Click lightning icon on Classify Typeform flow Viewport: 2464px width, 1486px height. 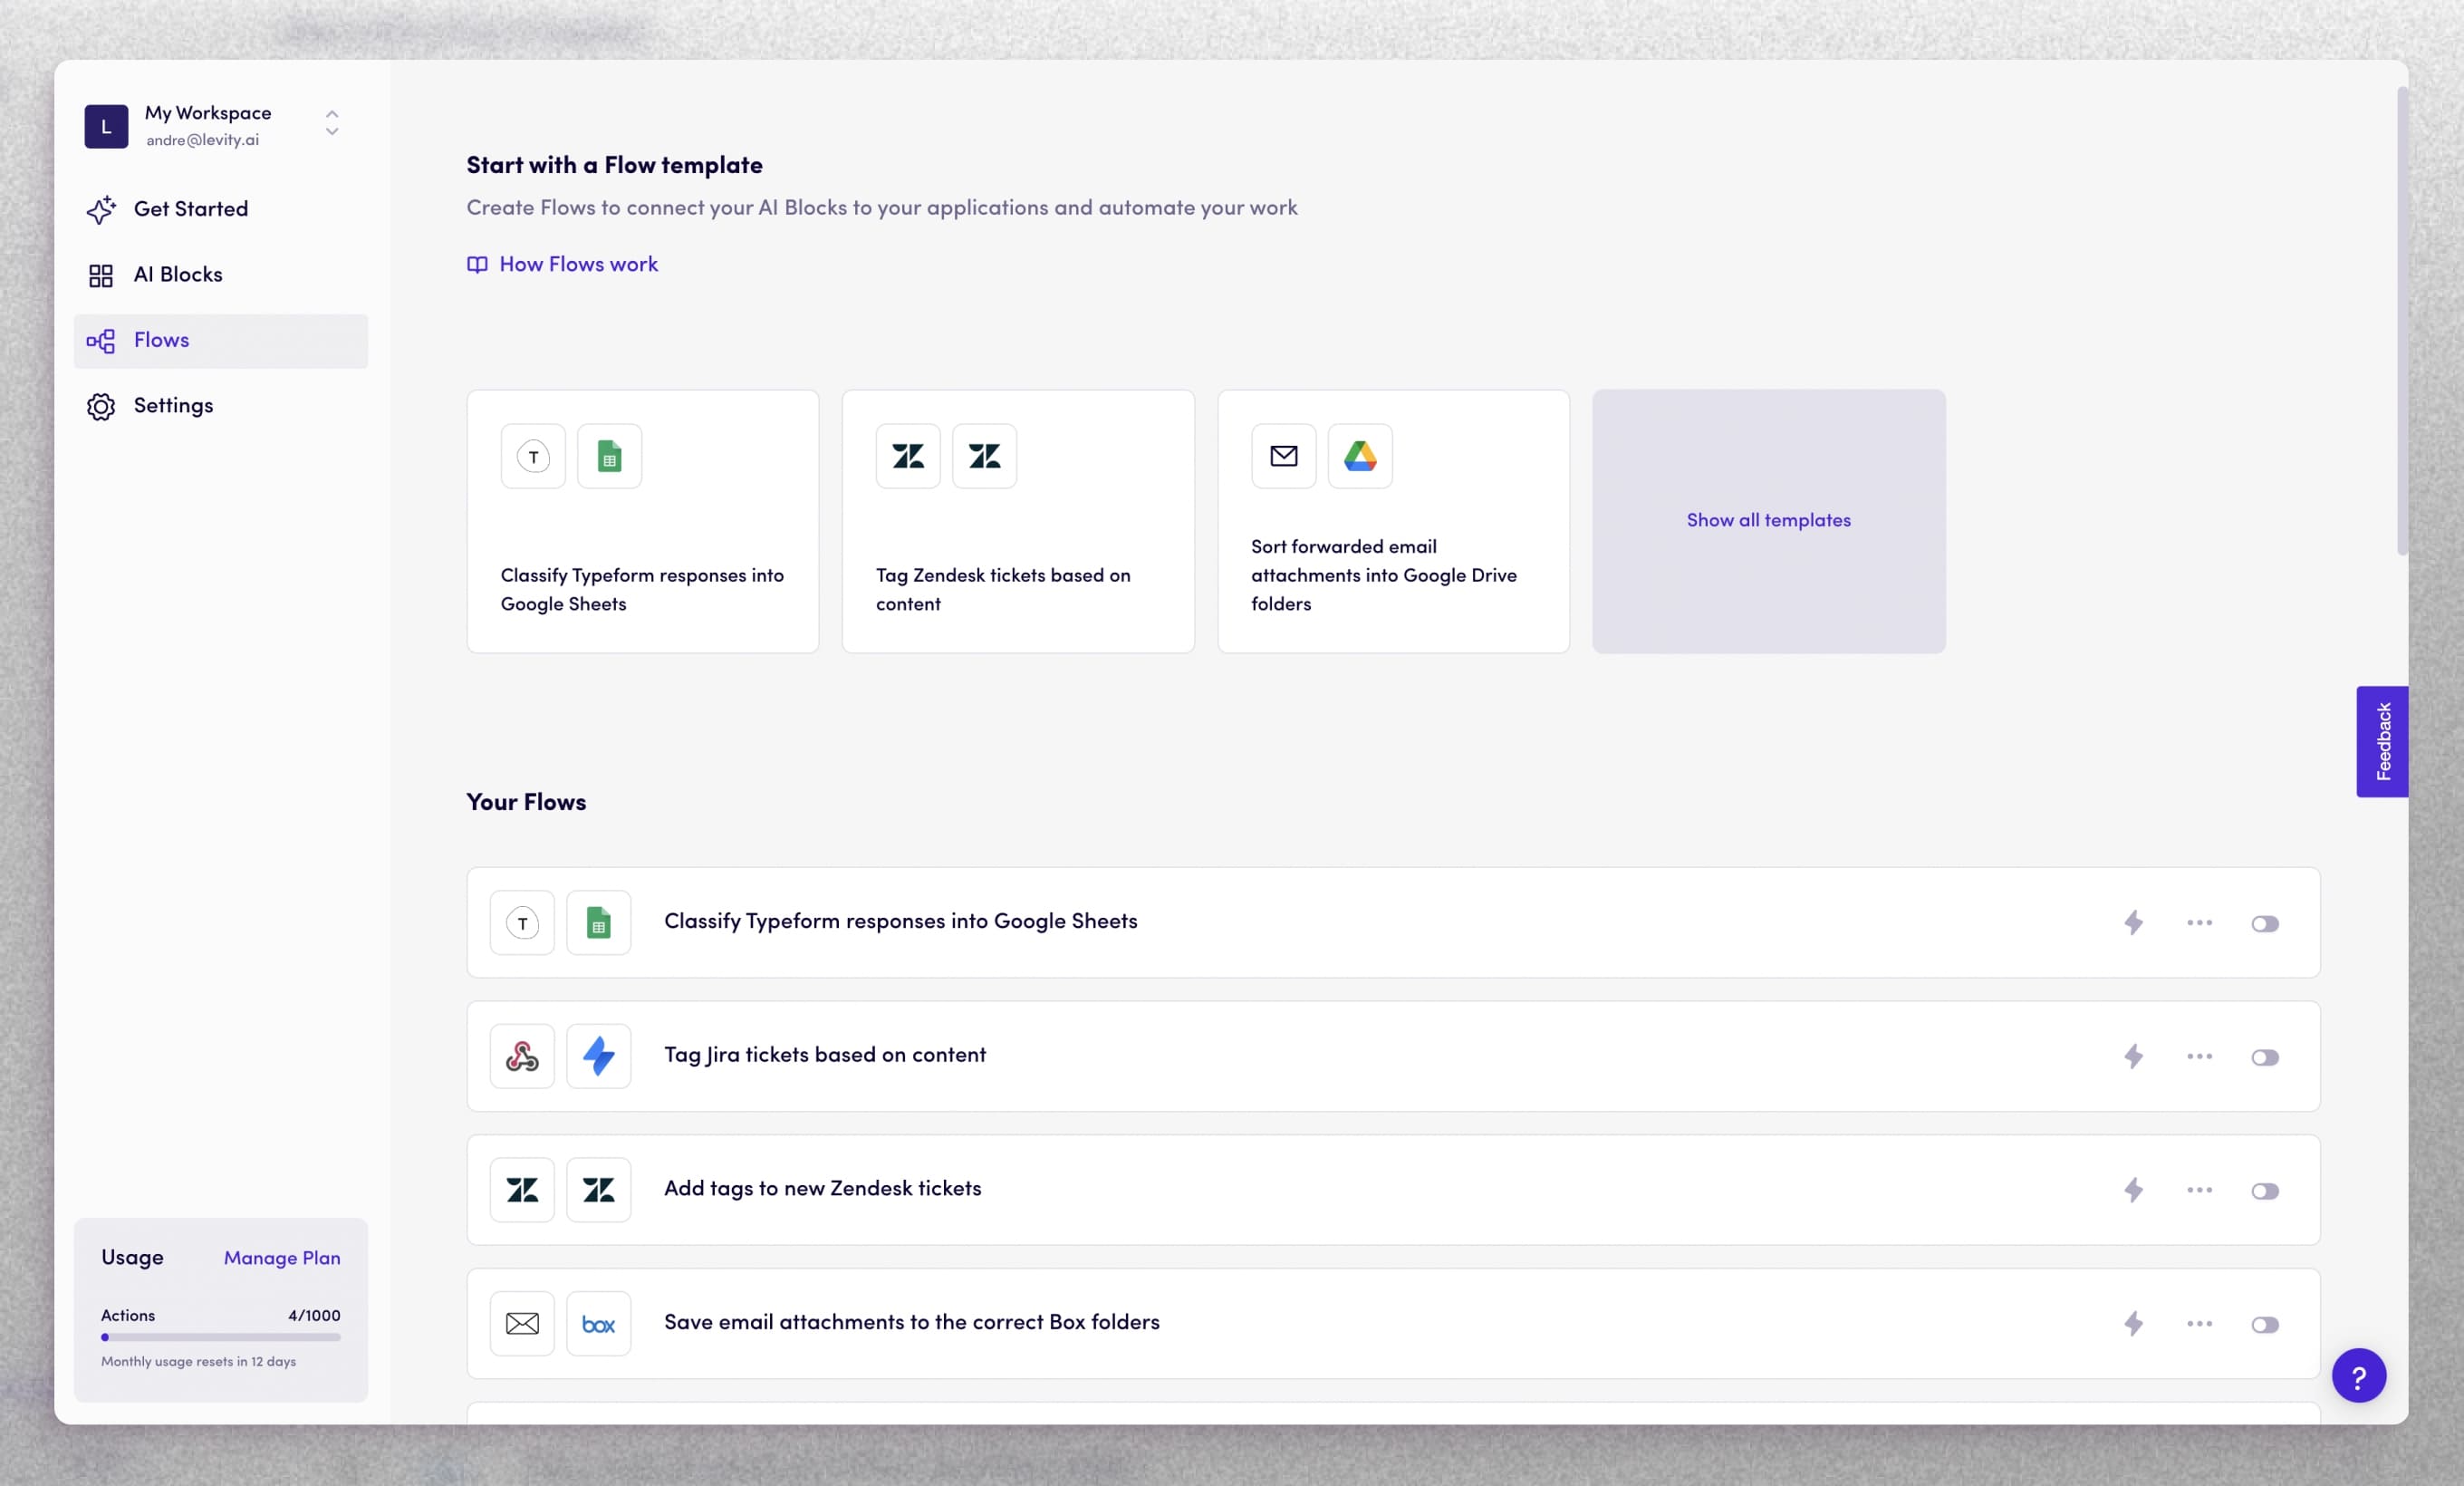[2133, 922]
